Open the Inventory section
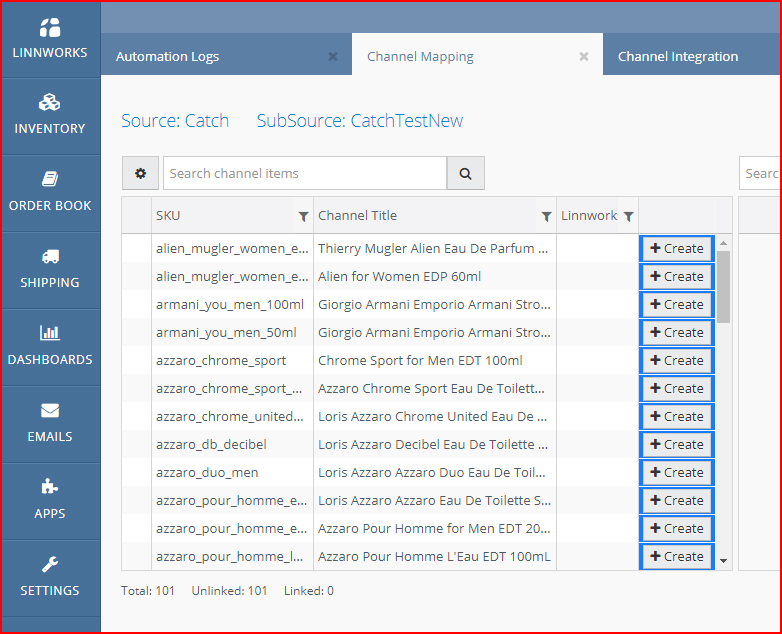This screenshot has height=634, width=782. pyautogui.click(x=50, y=116)
